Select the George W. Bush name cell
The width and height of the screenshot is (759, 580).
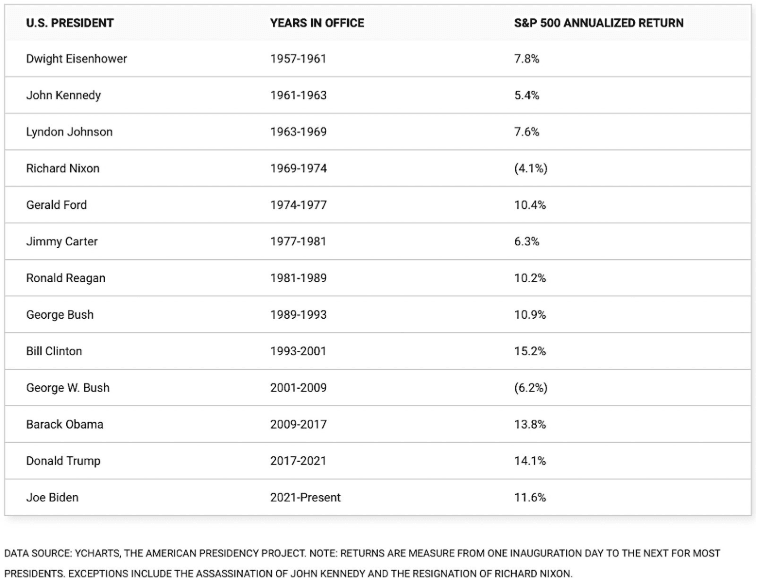pyautogui.click(x=68, y=388)
